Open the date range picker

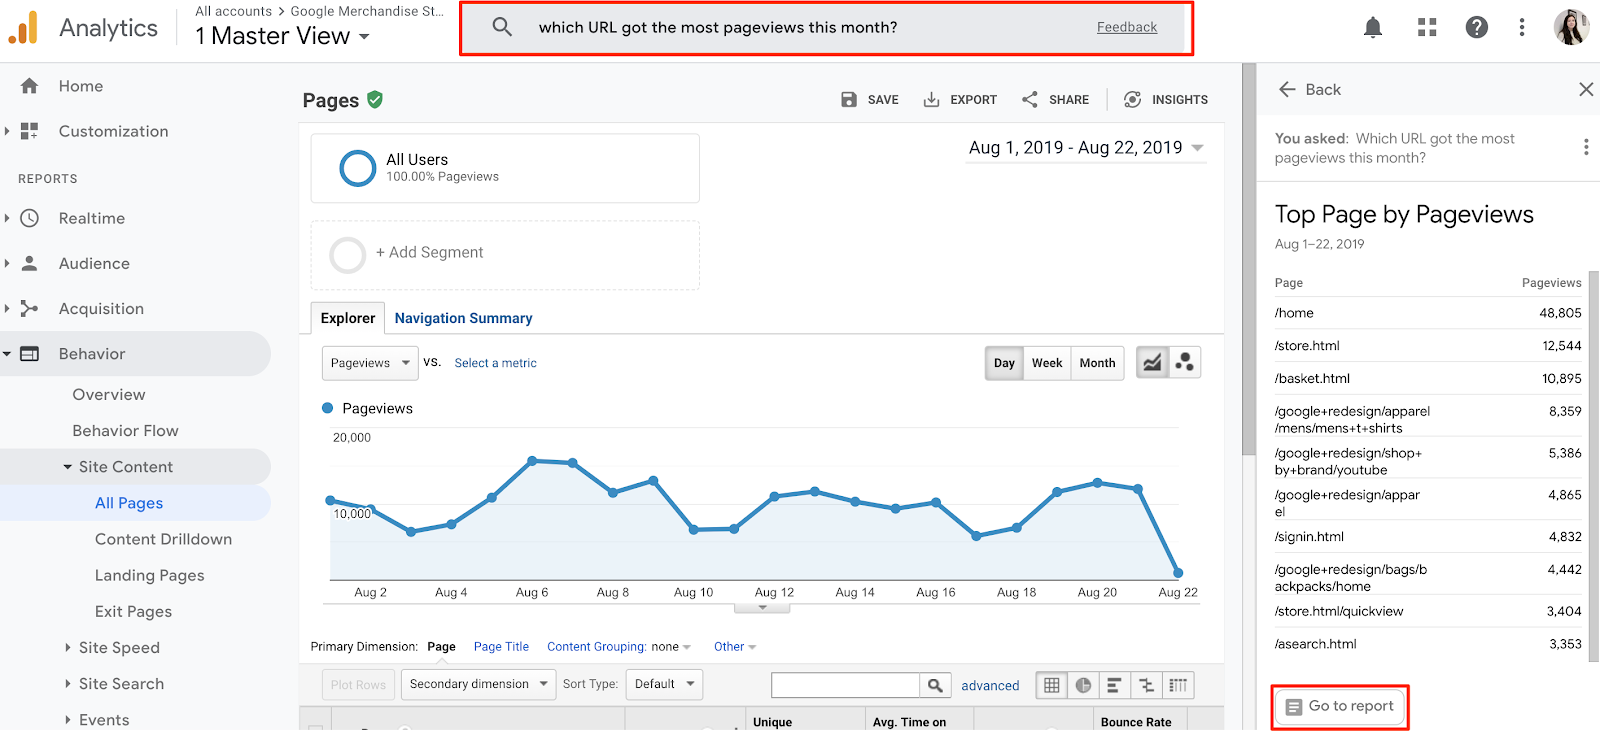[x=1086, y=148]
